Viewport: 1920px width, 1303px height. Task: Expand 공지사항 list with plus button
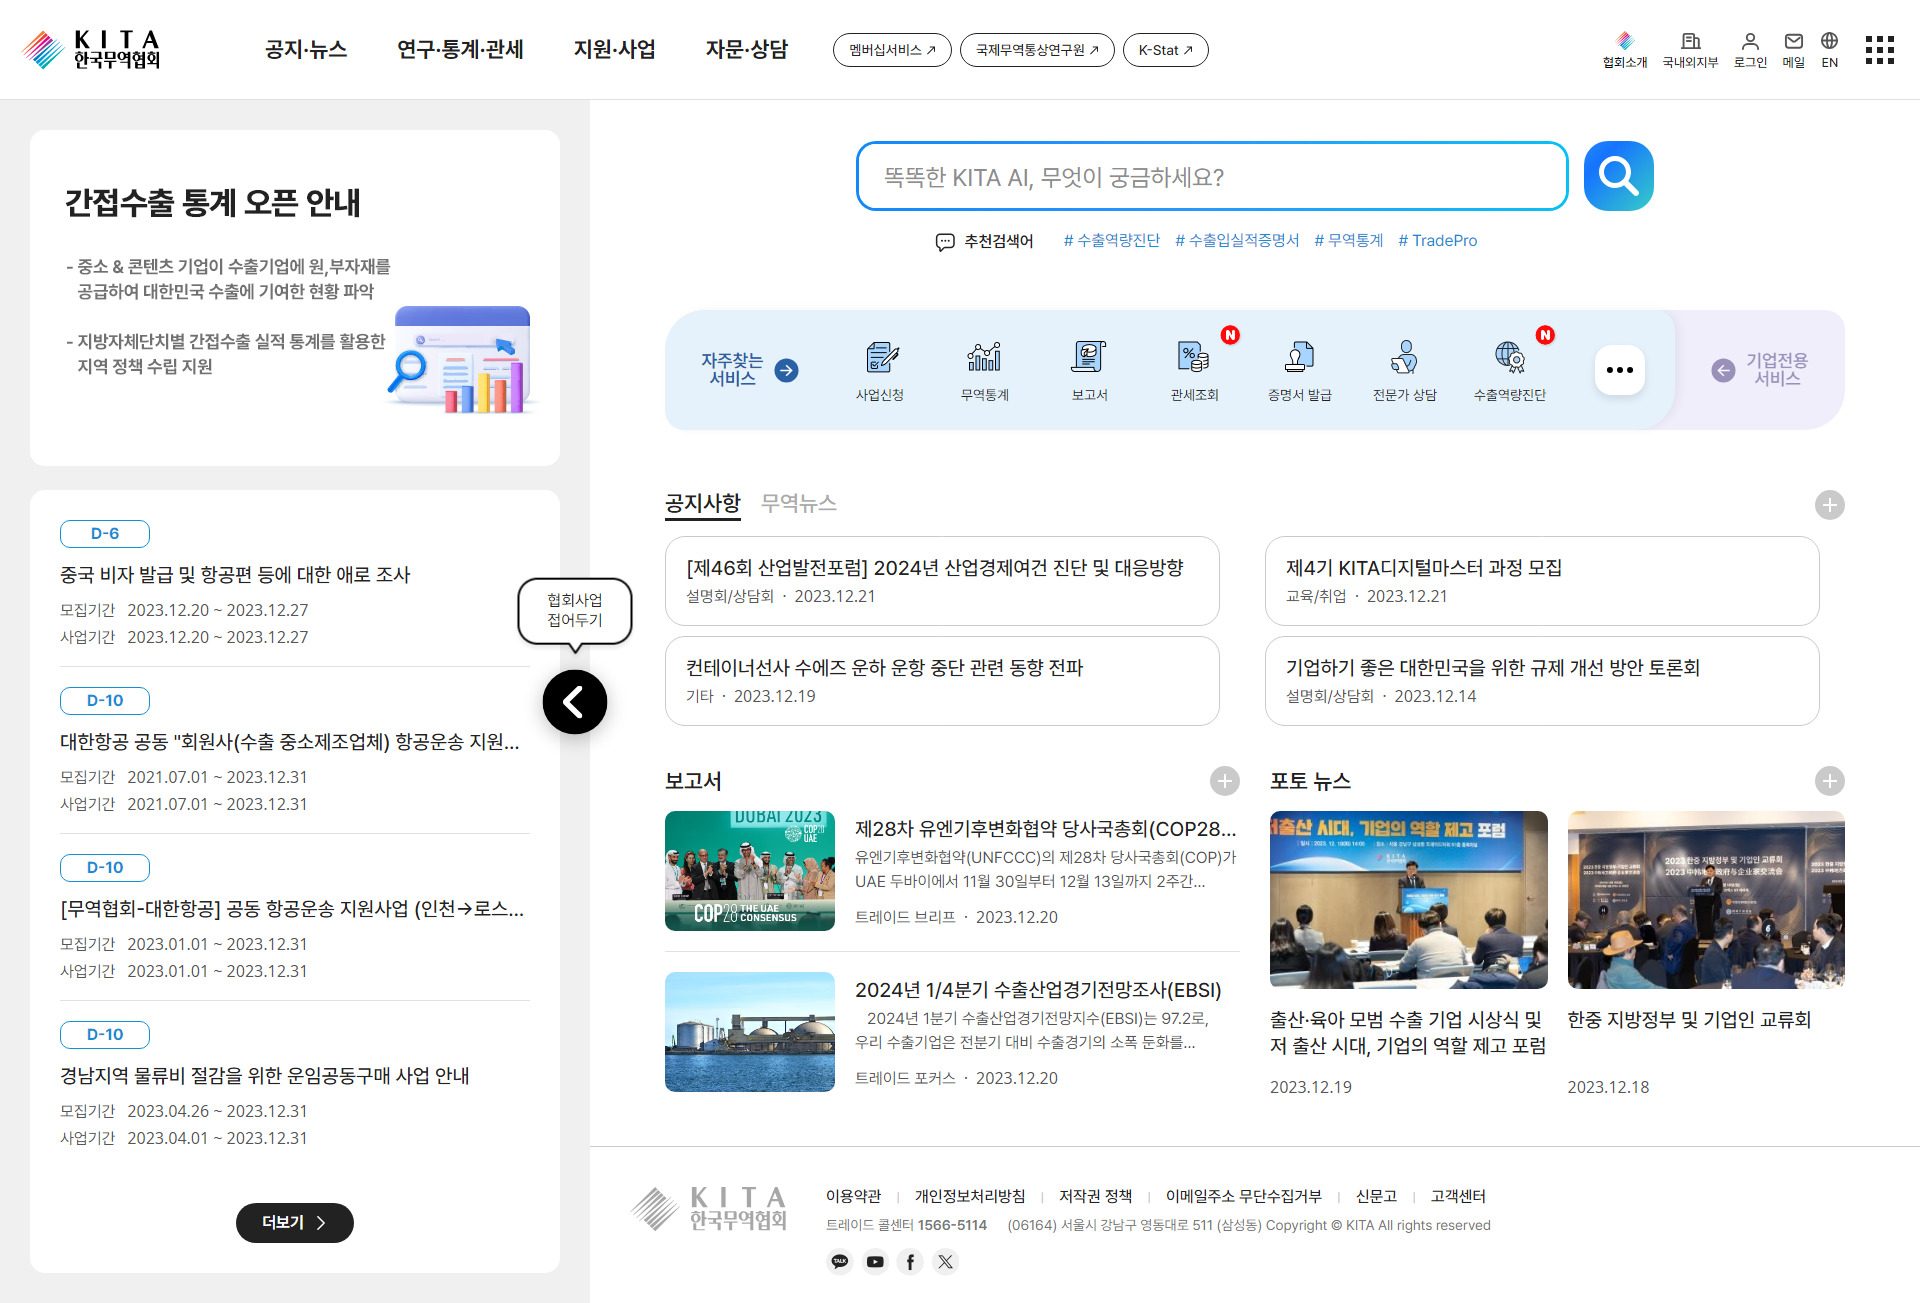click(x=1829, y=505)
